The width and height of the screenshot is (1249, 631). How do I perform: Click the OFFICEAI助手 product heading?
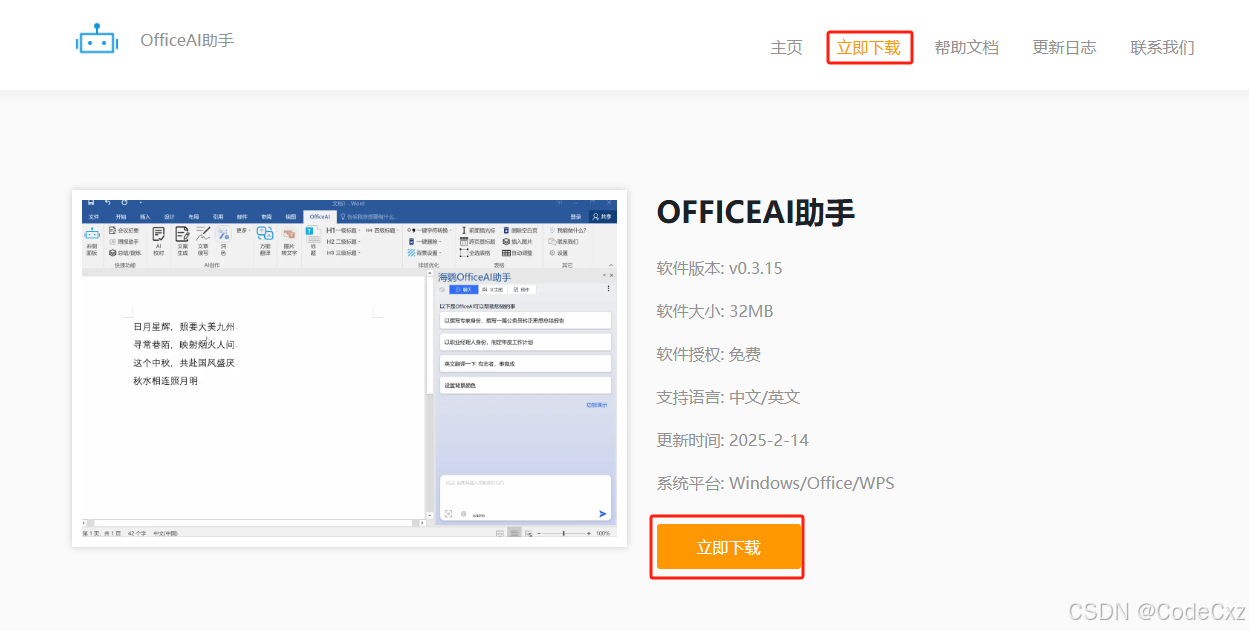pos(755,212)
